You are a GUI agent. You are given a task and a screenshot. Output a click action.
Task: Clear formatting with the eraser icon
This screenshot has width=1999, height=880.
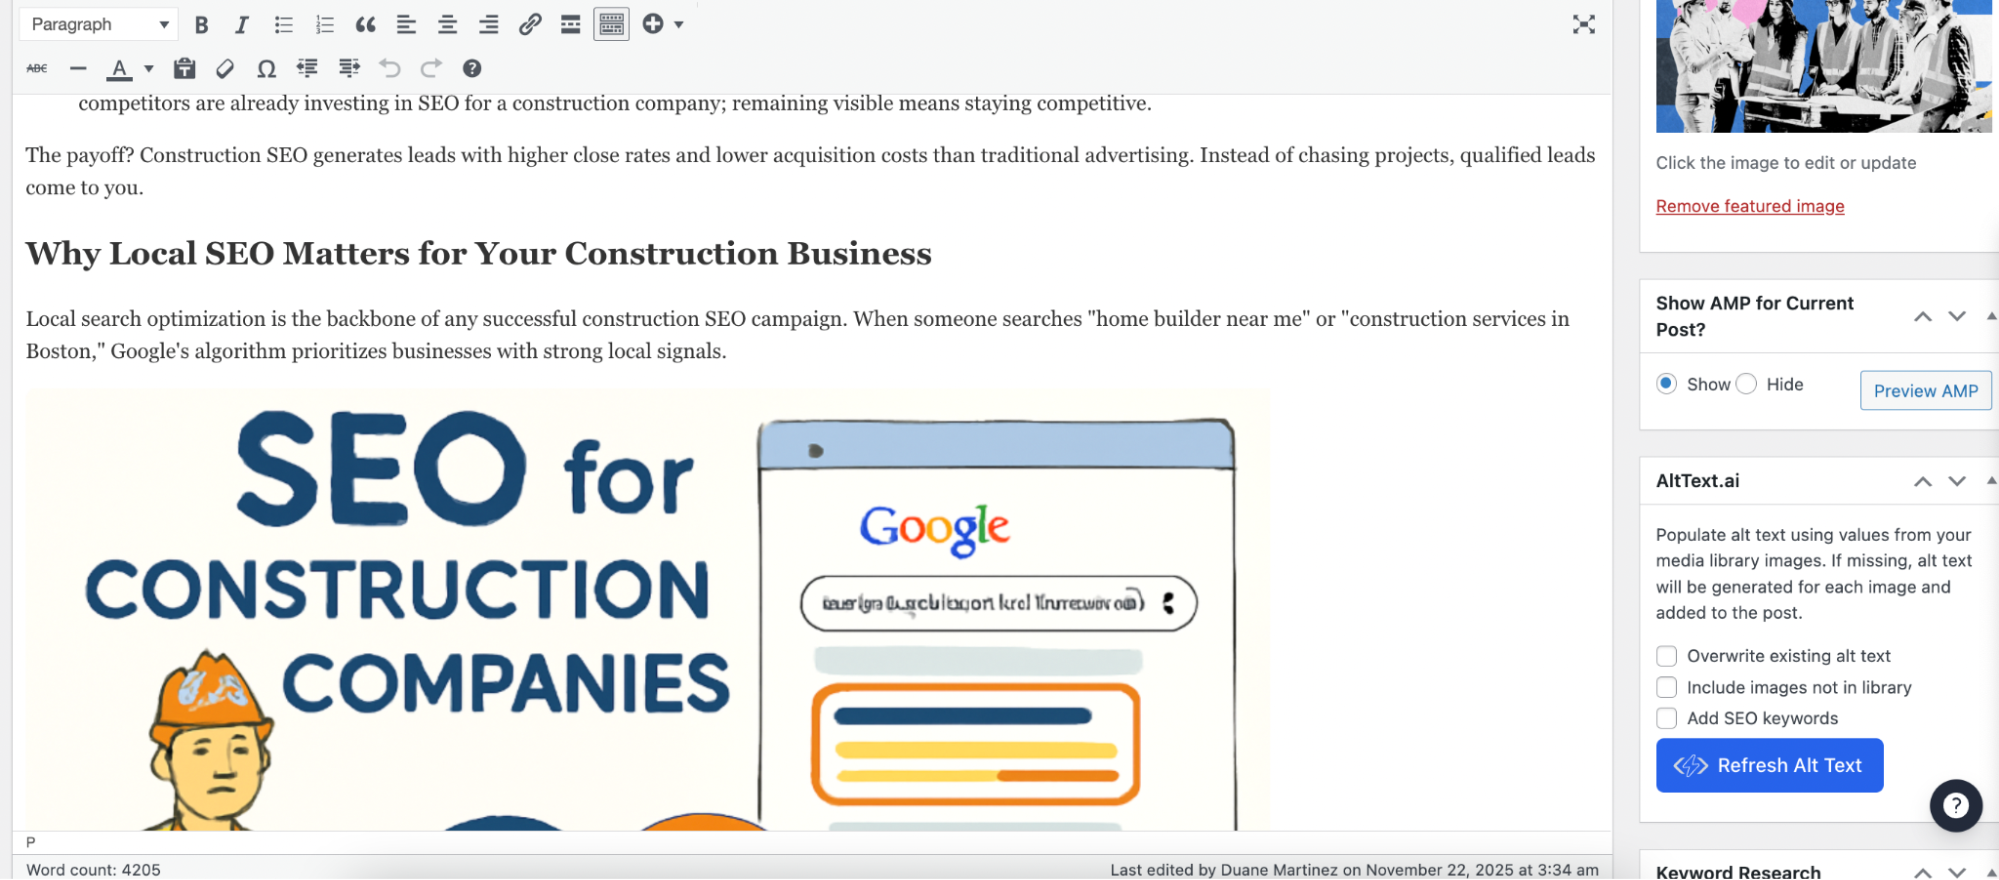[x=225, y=68]
